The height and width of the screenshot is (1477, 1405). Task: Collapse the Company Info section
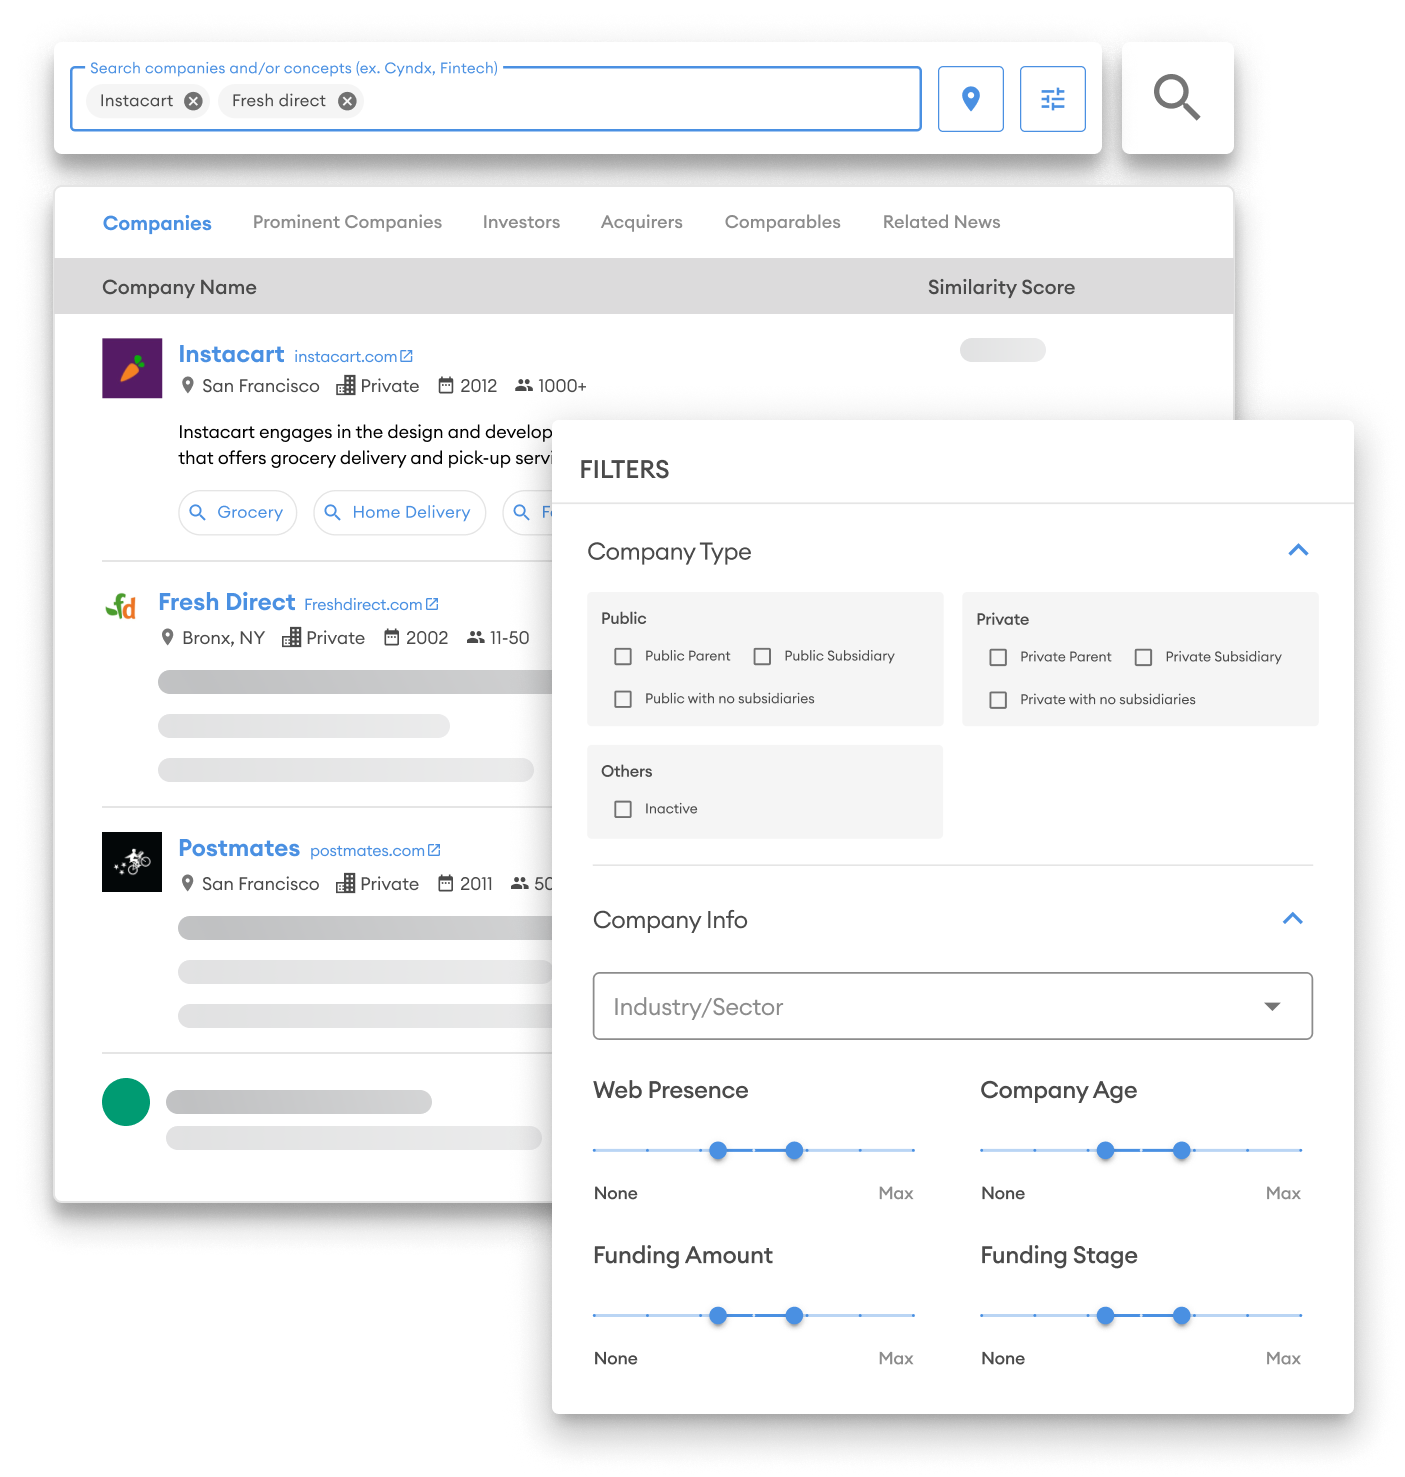point(1293,918)
